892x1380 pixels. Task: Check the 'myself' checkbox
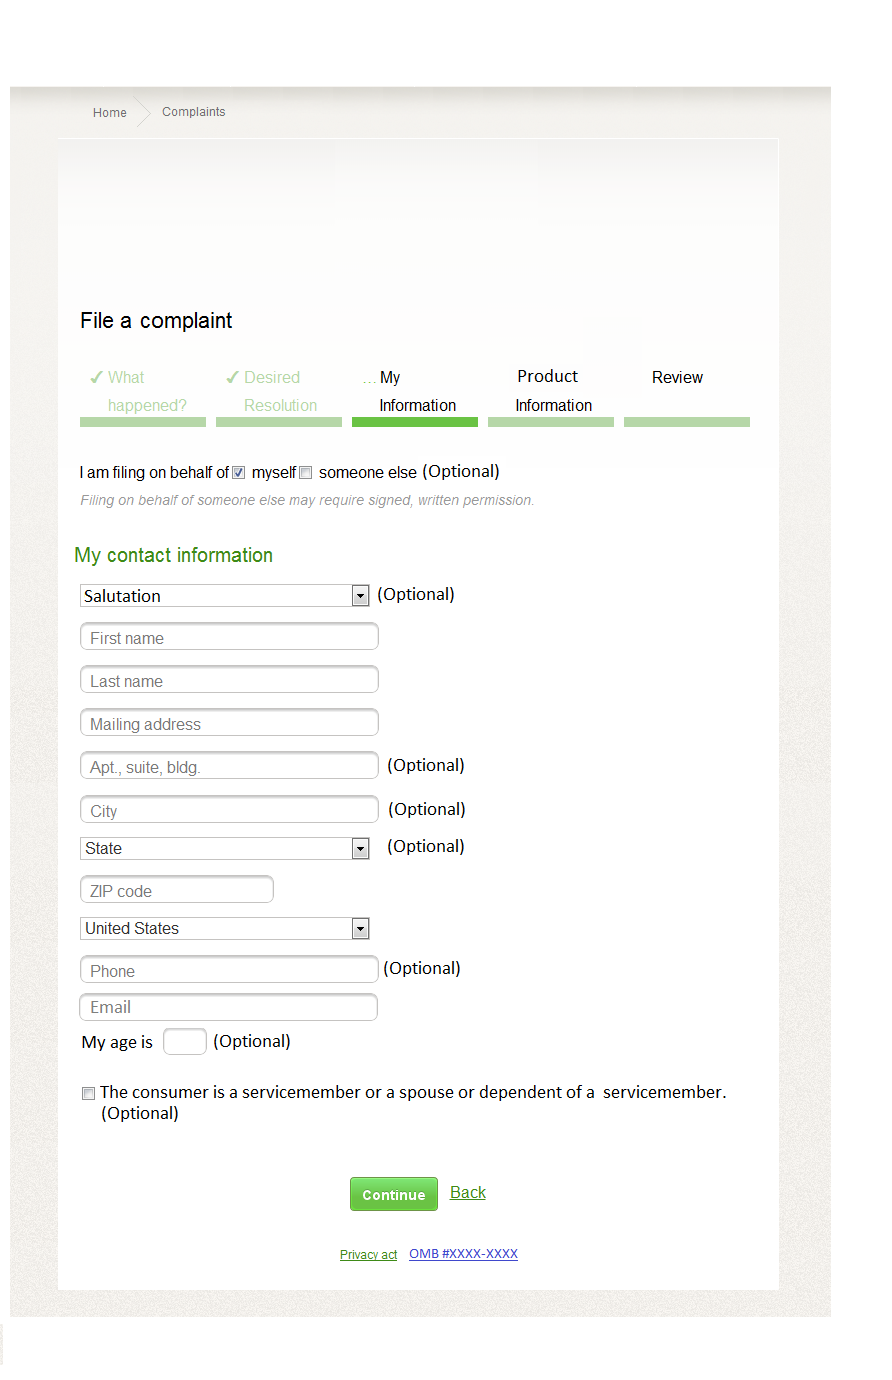pos(239,473)
